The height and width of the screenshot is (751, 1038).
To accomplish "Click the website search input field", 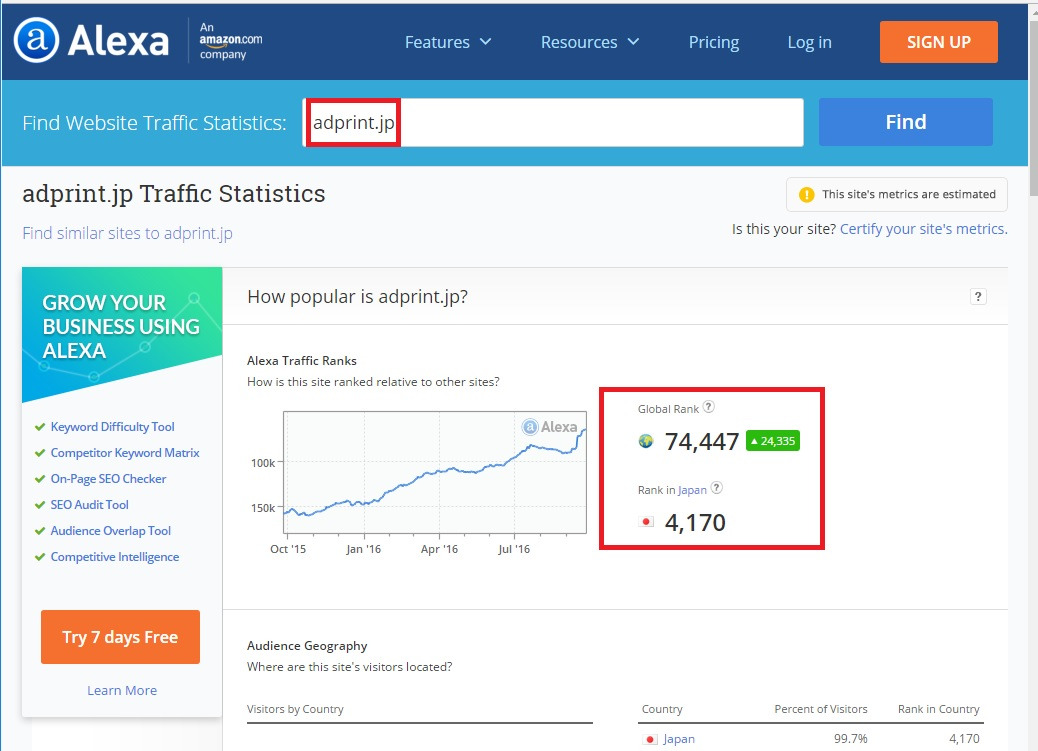I will tap(553, 123).
